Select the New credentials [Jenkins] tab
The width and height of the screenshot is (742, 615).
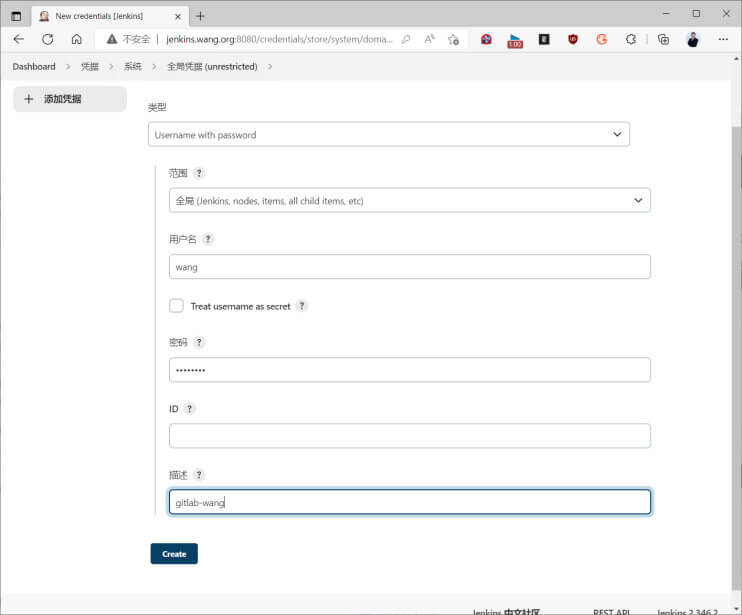pyautogui.click(x=110, y=16)
